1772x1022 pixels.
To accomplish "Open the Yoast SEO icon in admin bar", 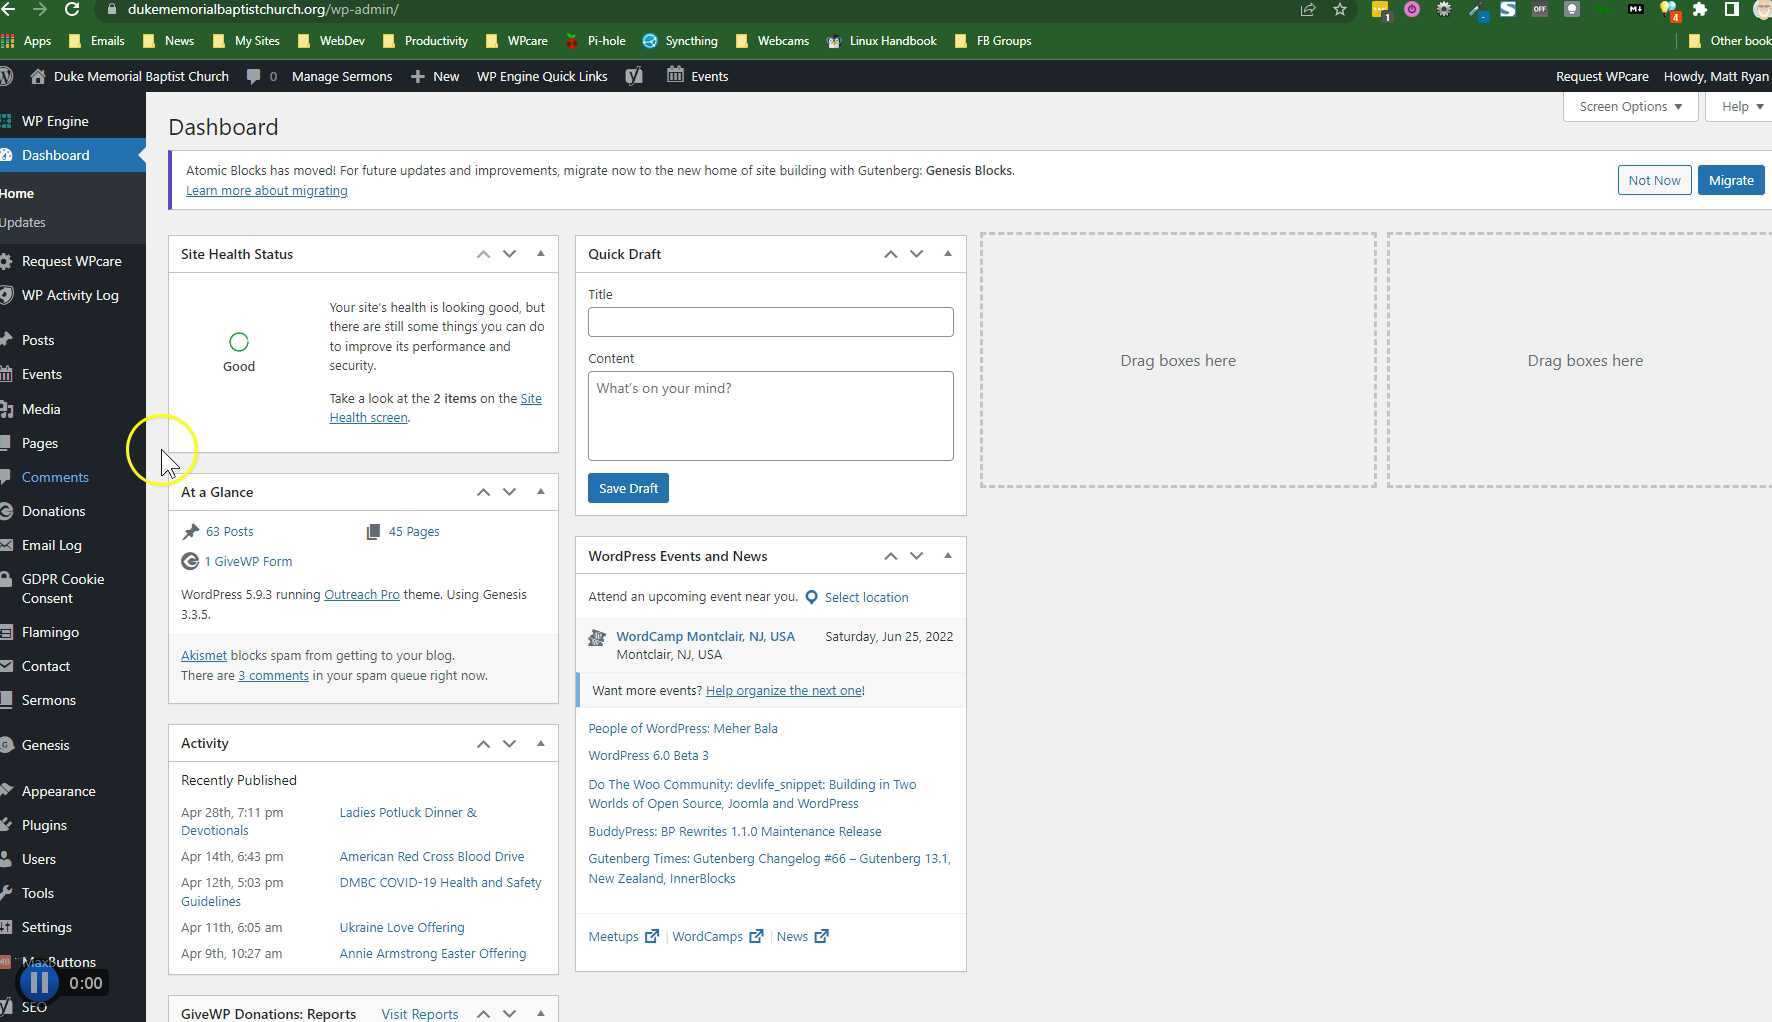I will point(635,76).
